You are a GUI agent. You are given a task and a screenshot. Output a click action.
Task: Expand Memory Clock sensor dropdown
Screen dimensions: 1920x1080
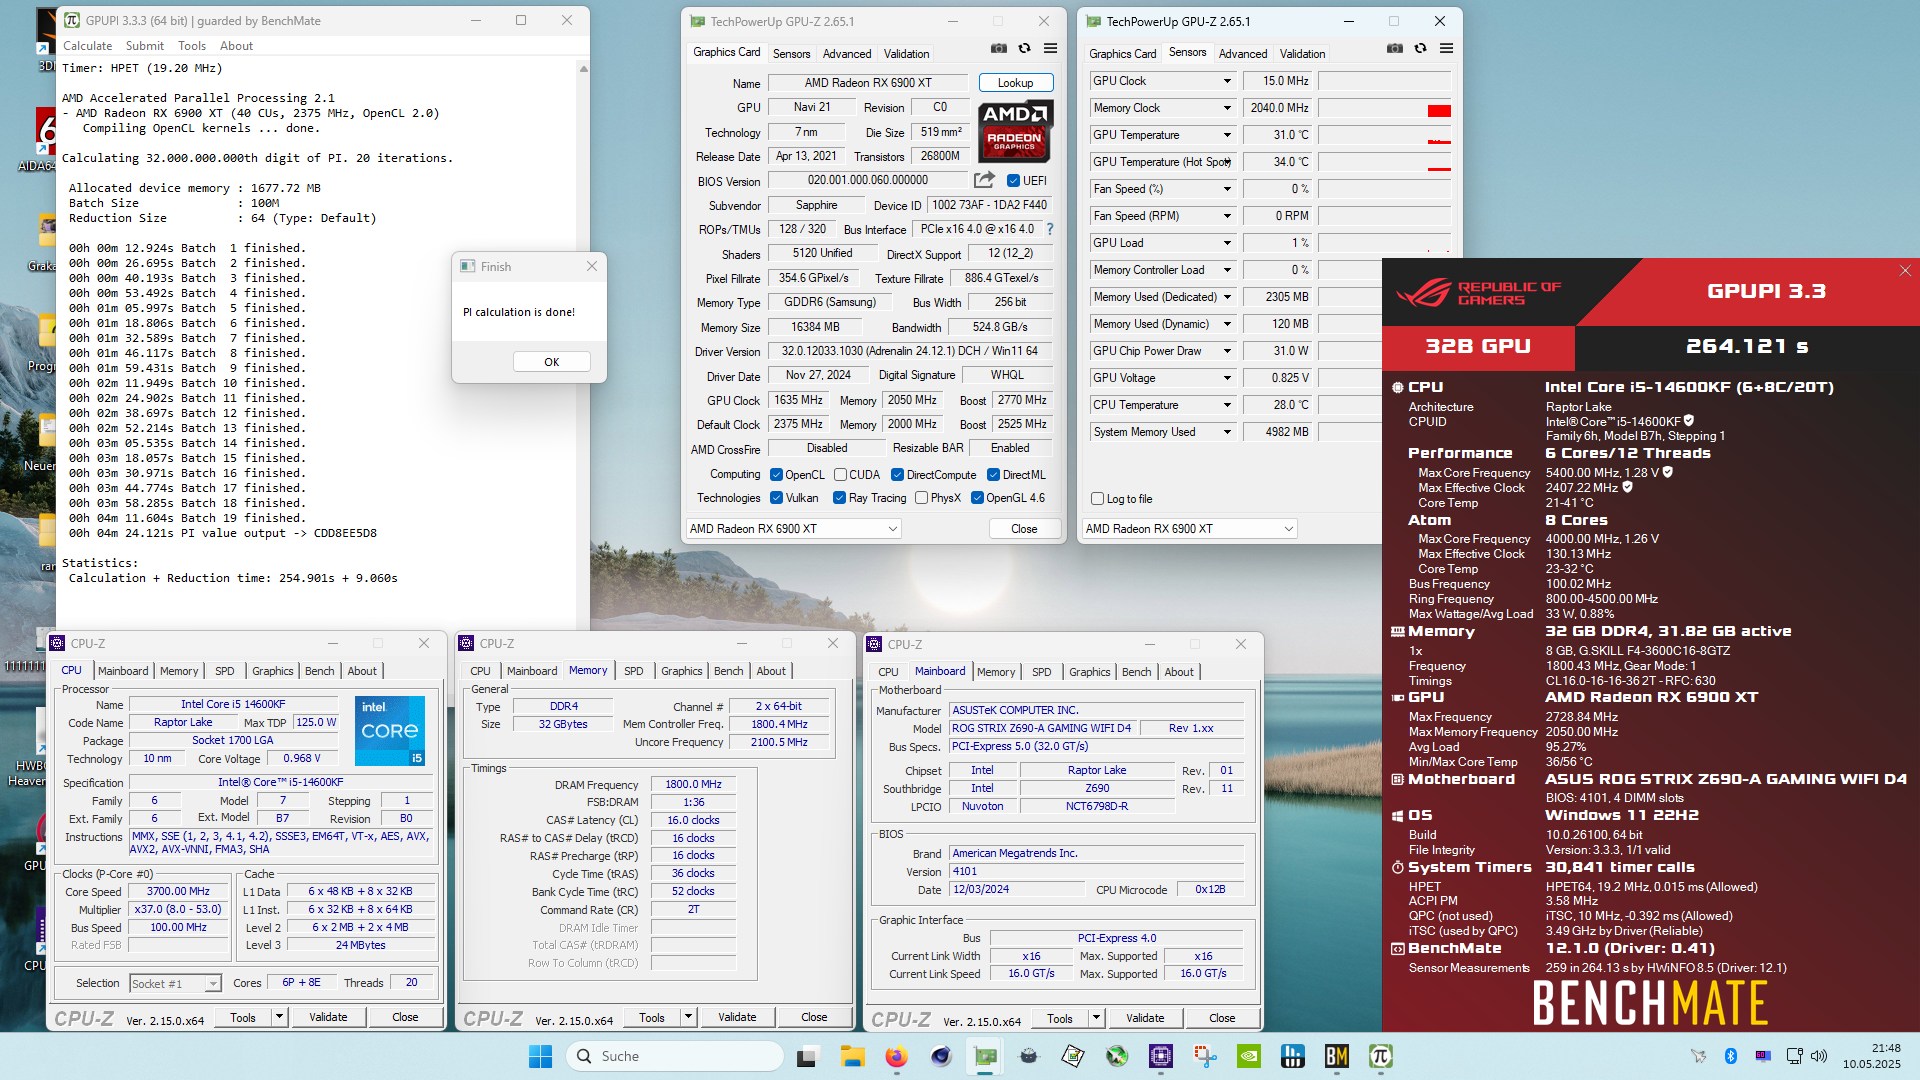point(1227,108)
